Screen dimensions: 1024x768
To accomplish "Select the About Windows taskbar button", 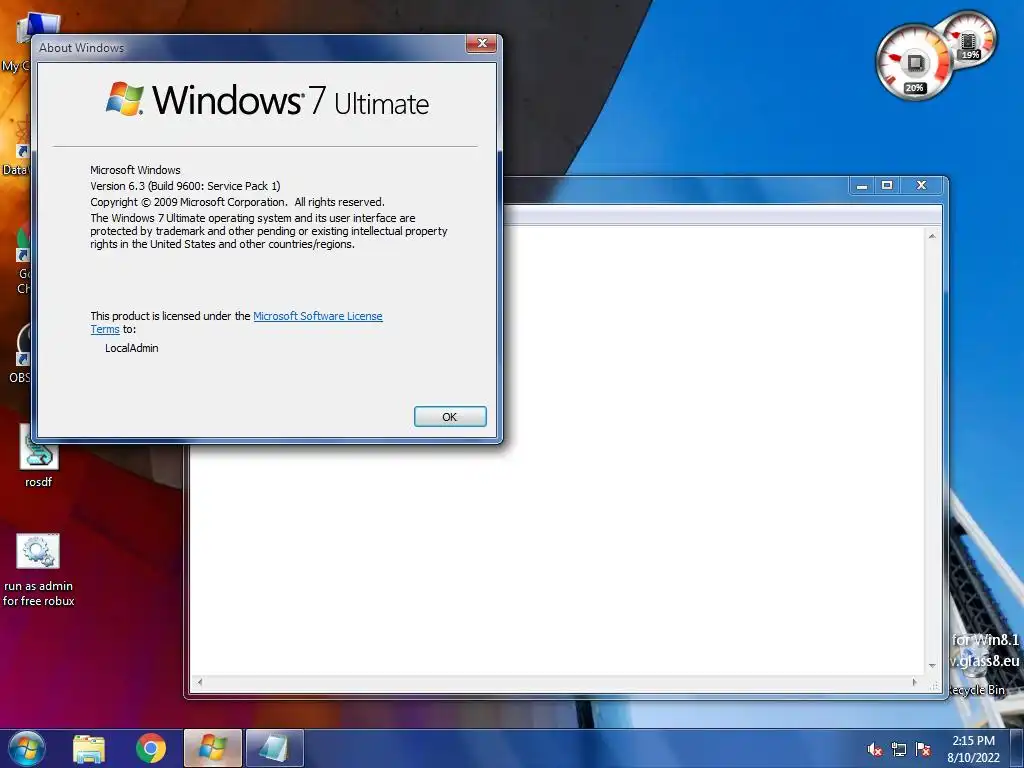I will coord(213,748).
